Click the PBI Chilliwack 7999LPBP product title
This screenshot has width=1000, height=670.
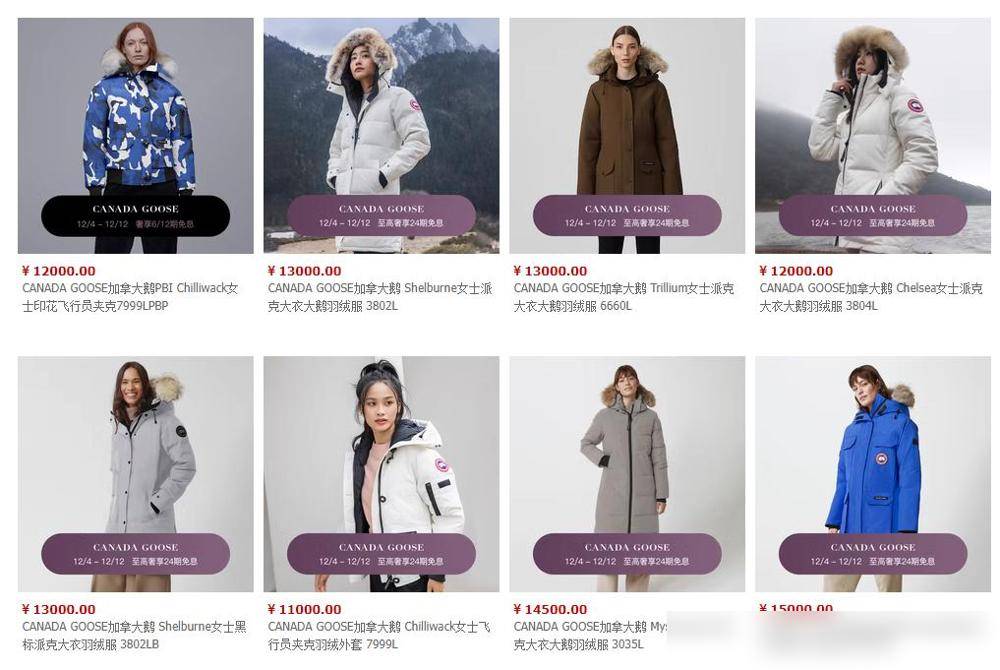(130, 296)
